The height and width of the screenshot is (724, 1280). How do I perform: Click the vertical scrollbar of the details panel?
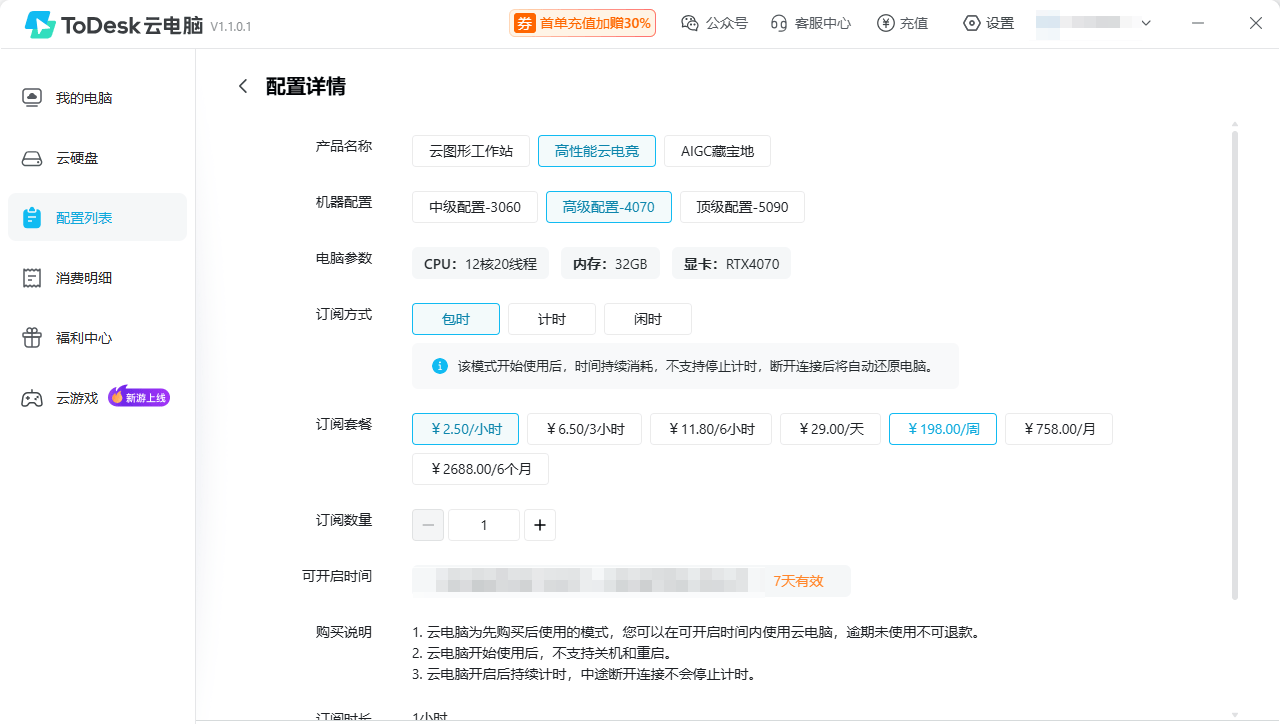(1235, 365)
